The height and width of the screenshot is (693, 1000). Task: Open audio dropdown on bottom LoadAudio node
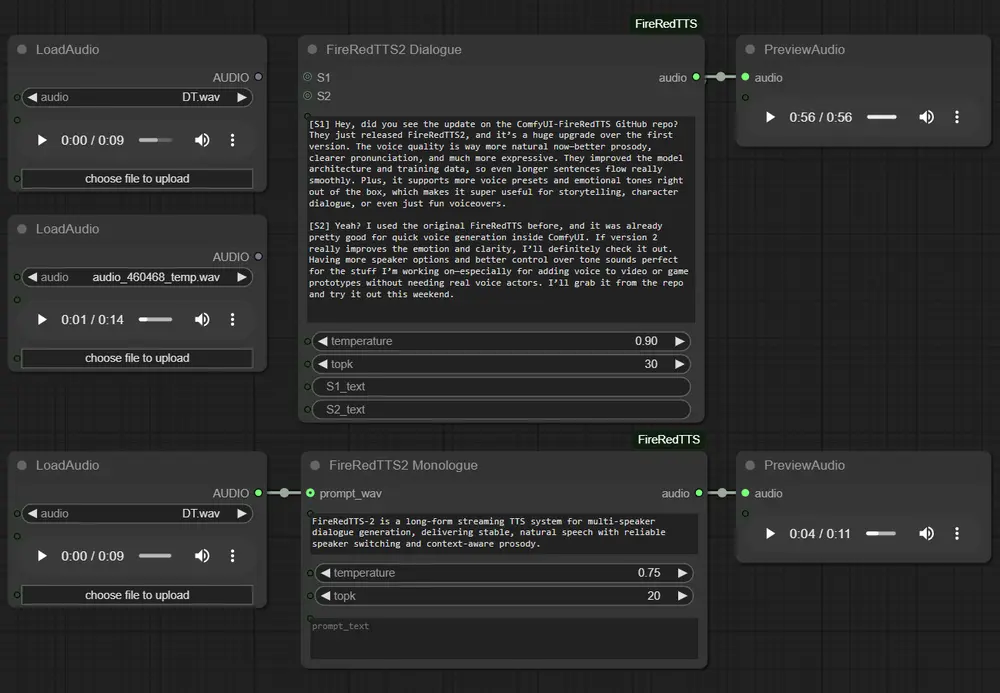(x=137, y=513)
